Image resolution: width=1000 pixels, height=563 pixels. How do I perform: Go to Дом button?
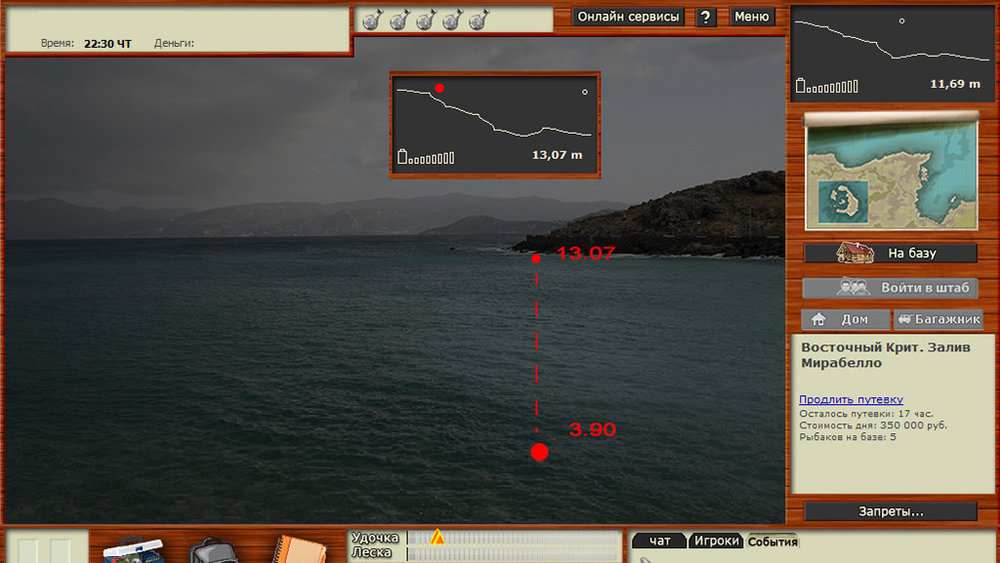[x=845, y=320]
